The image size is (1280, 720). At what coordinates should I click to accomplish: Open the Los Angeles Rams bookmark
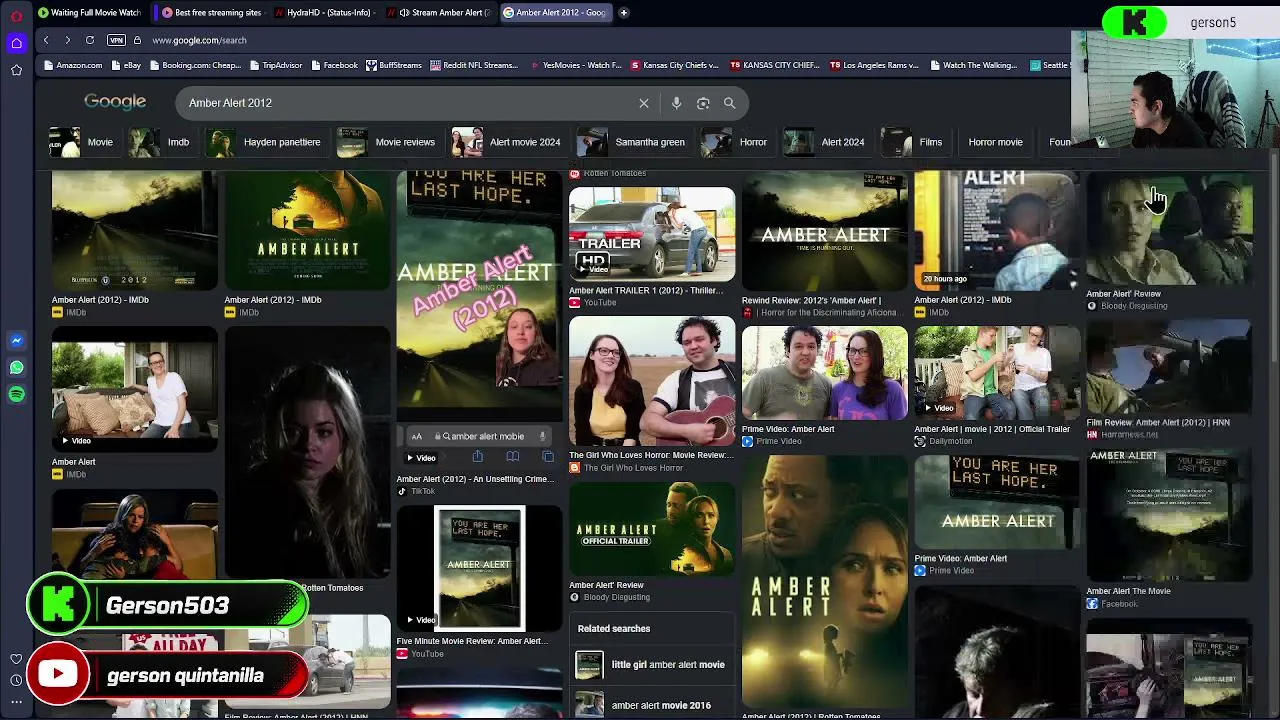(874, 66)
